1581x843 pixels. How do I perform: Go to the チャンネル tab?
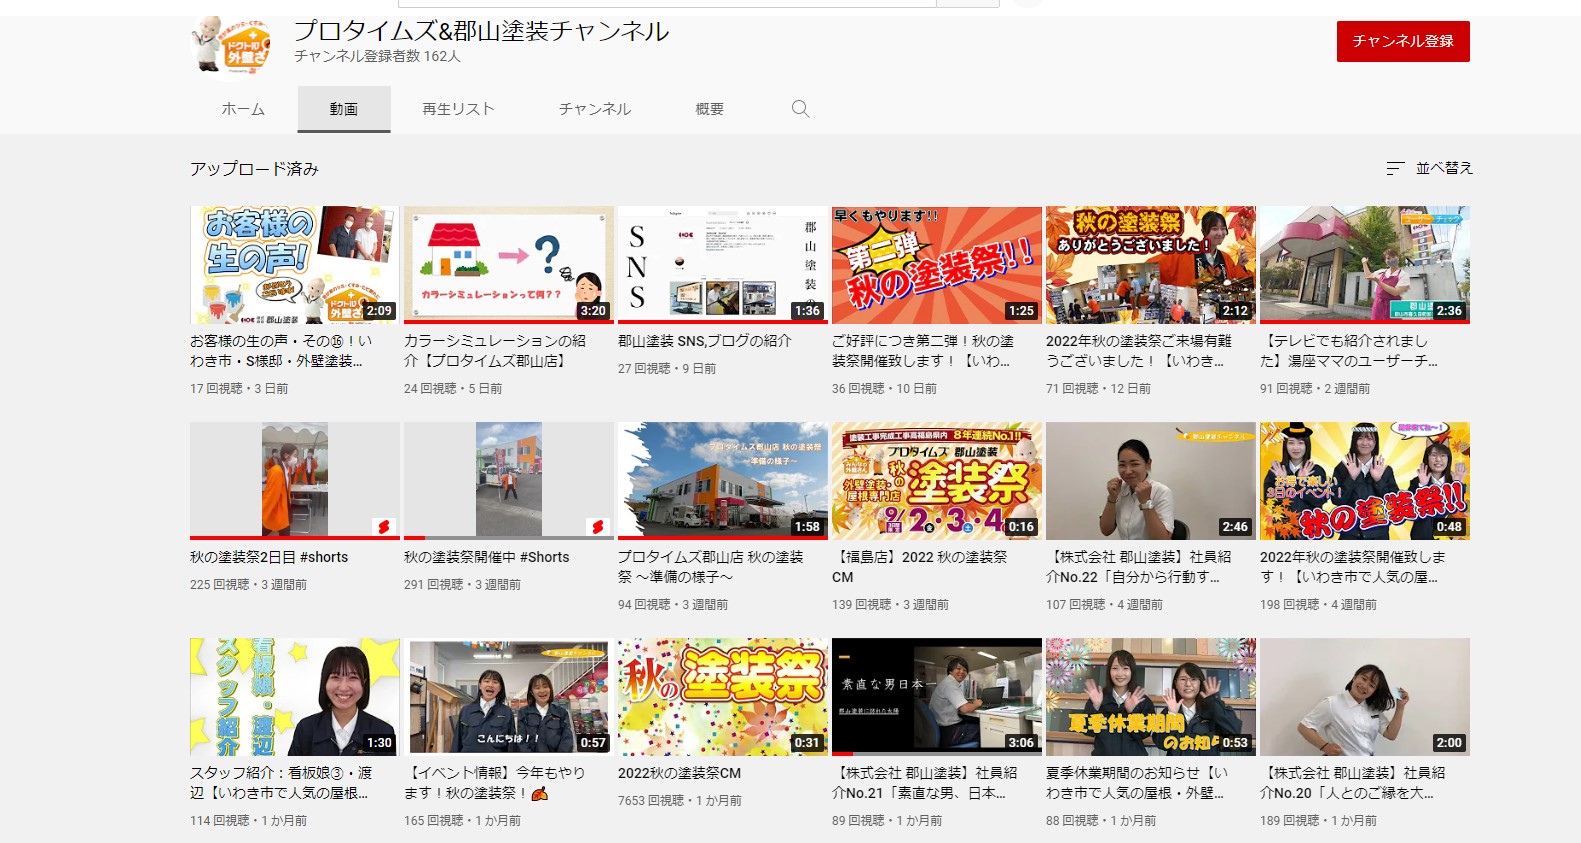[595, 109]
